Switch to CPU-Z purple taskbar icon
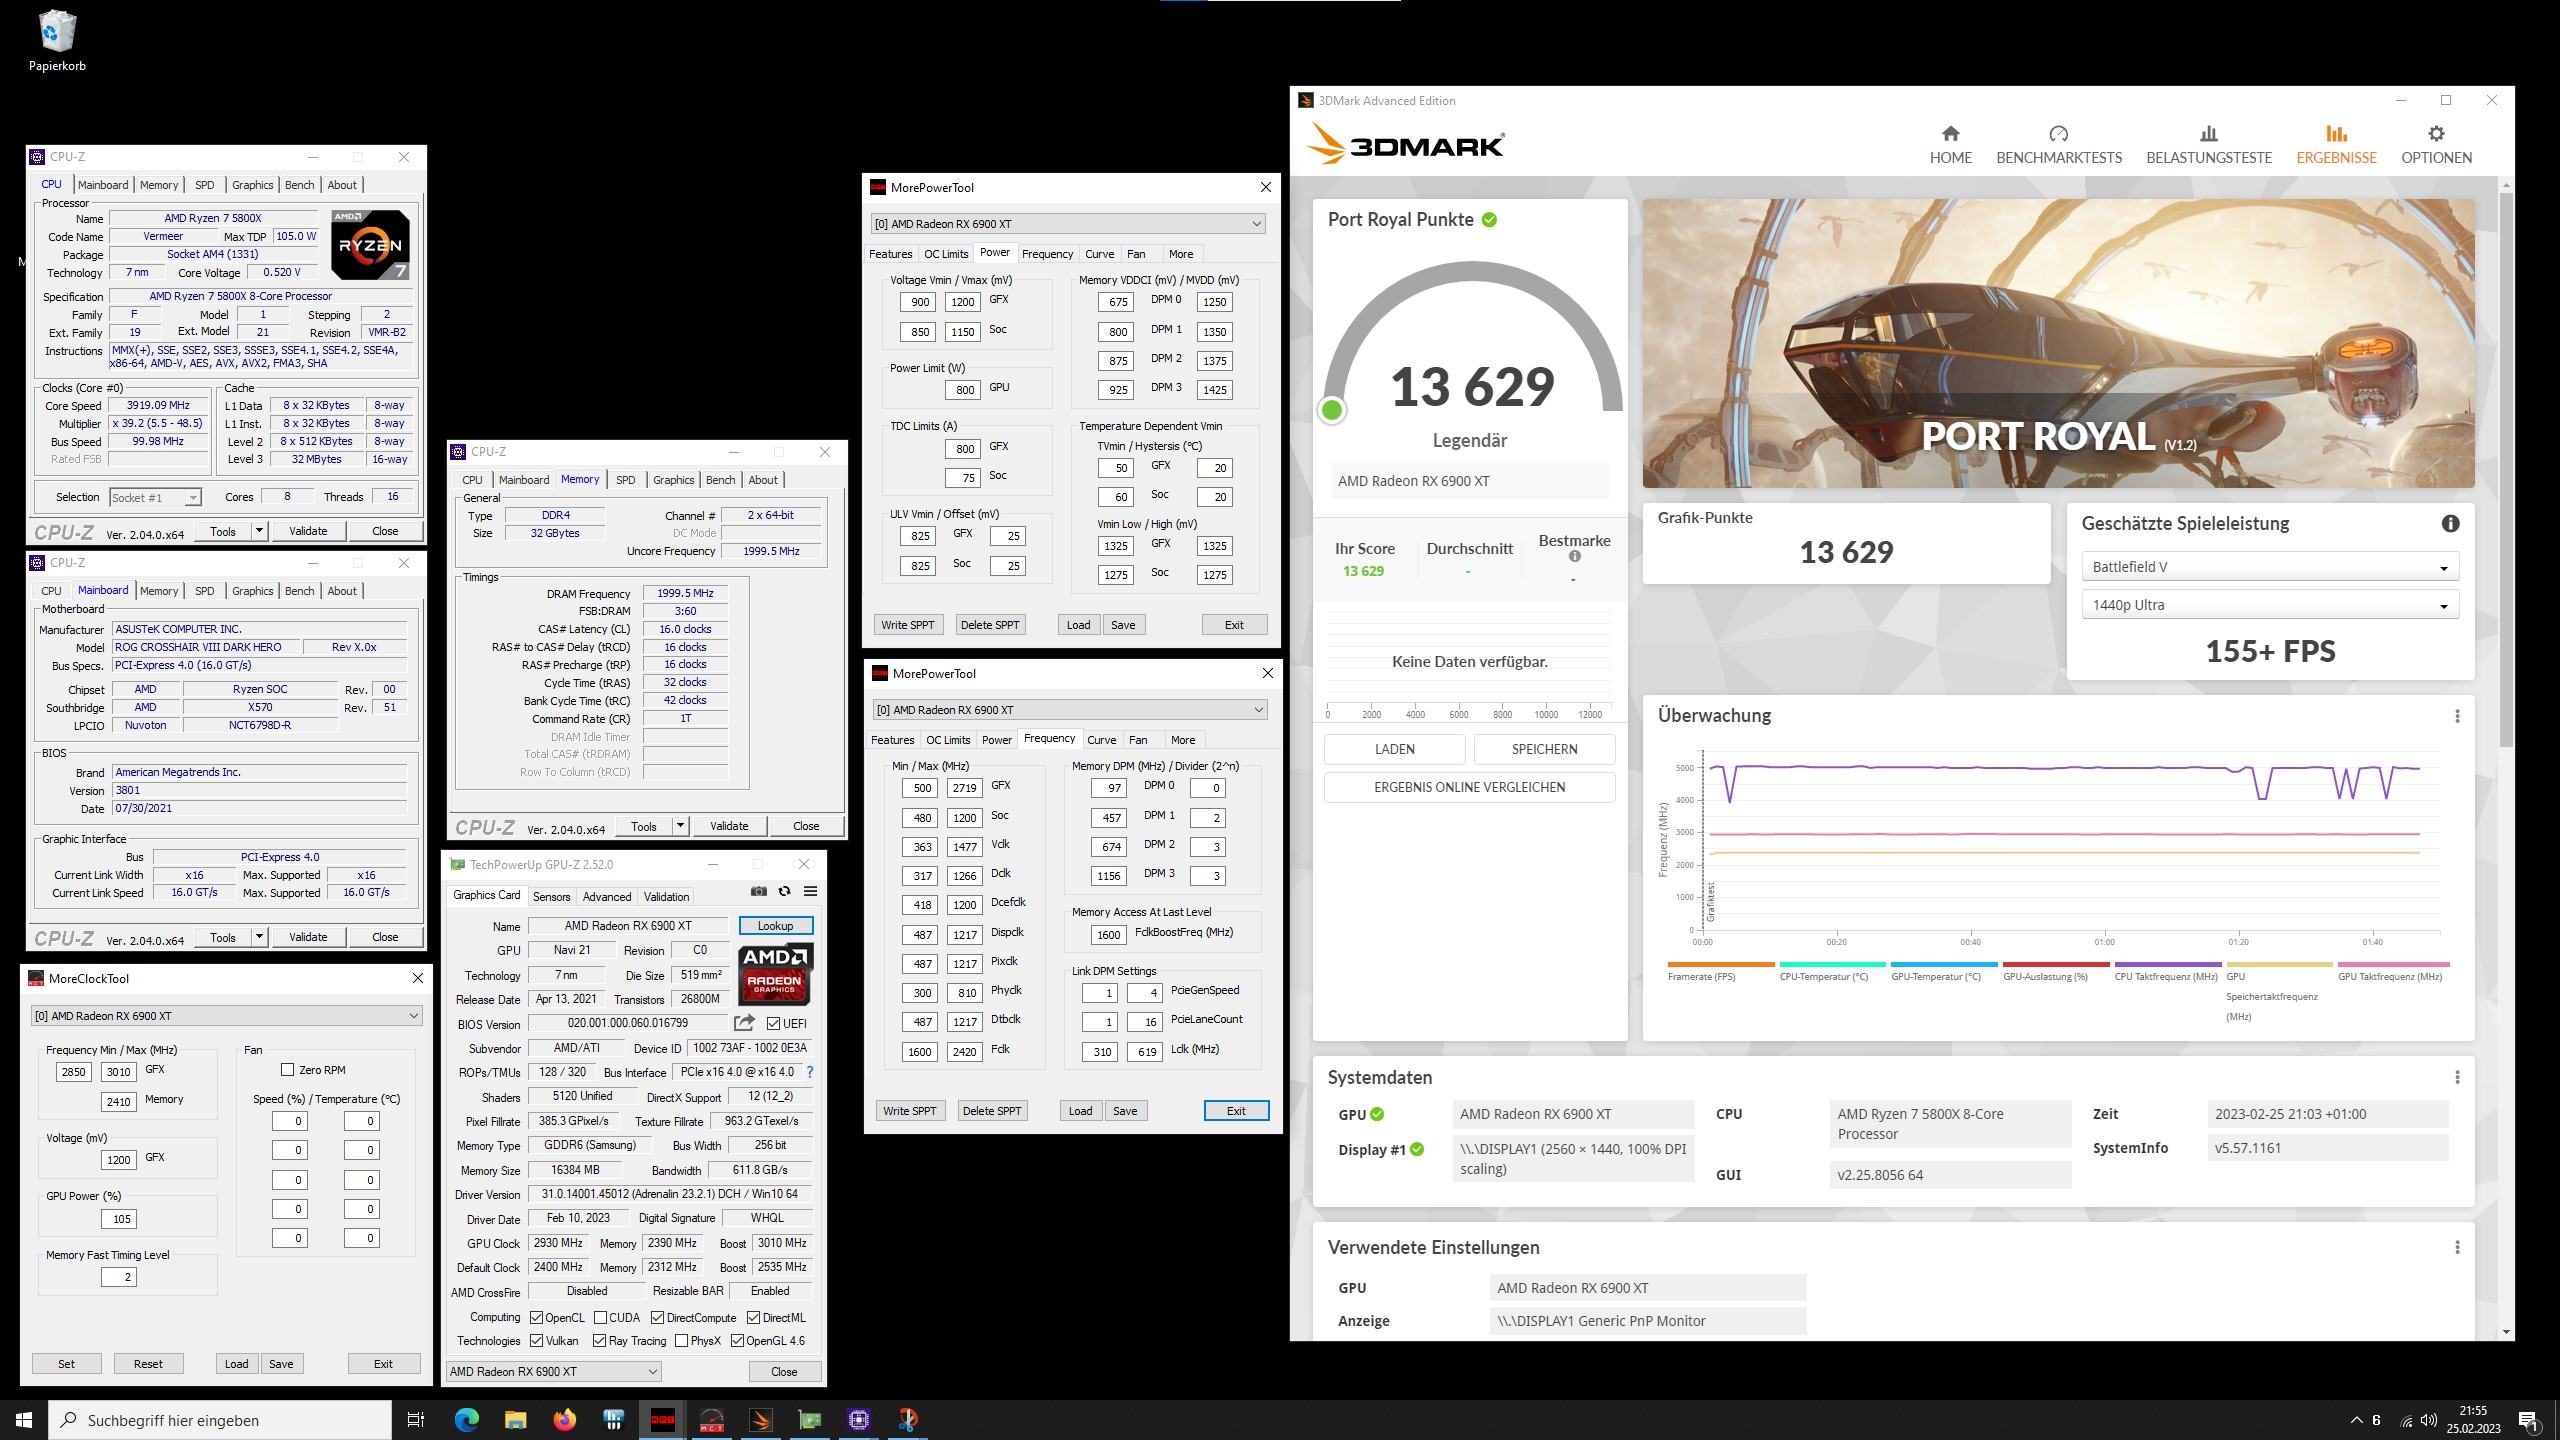Screen dimensions: 2560x1440 coord(859,1419)
